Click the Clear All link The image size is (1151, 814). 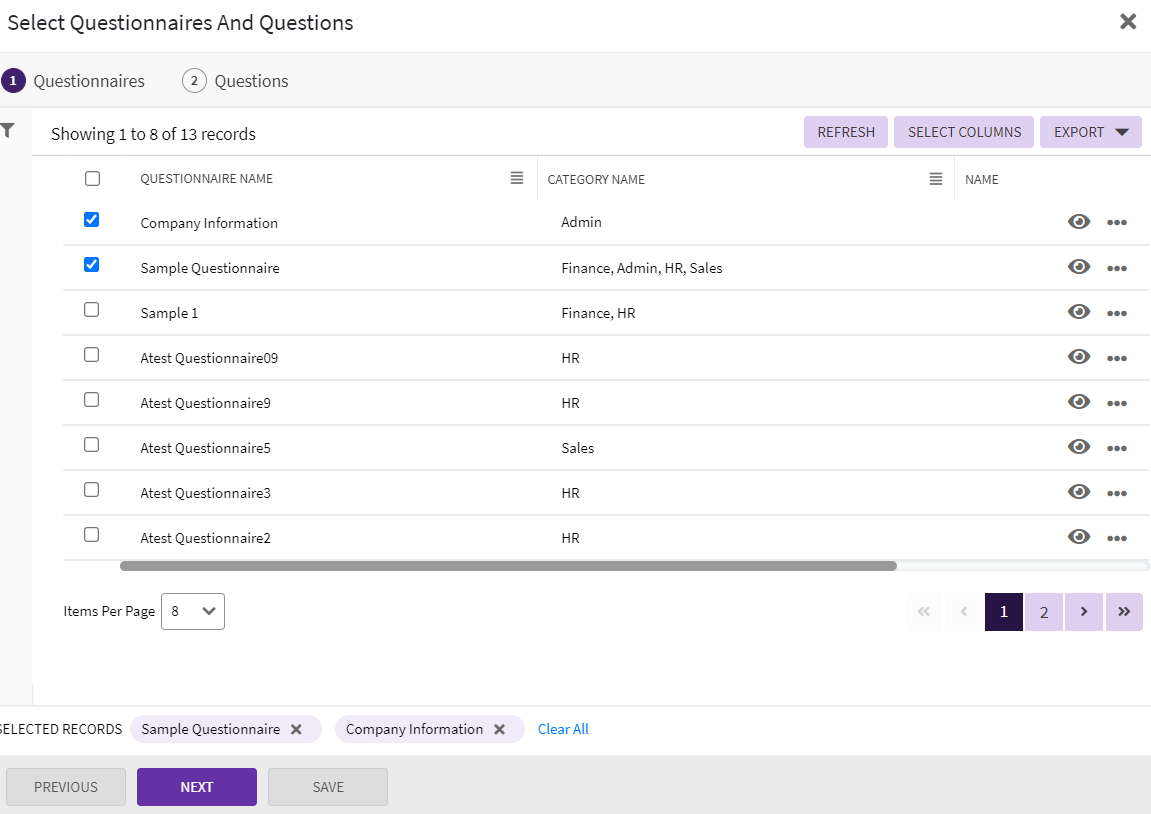[563, 729]
